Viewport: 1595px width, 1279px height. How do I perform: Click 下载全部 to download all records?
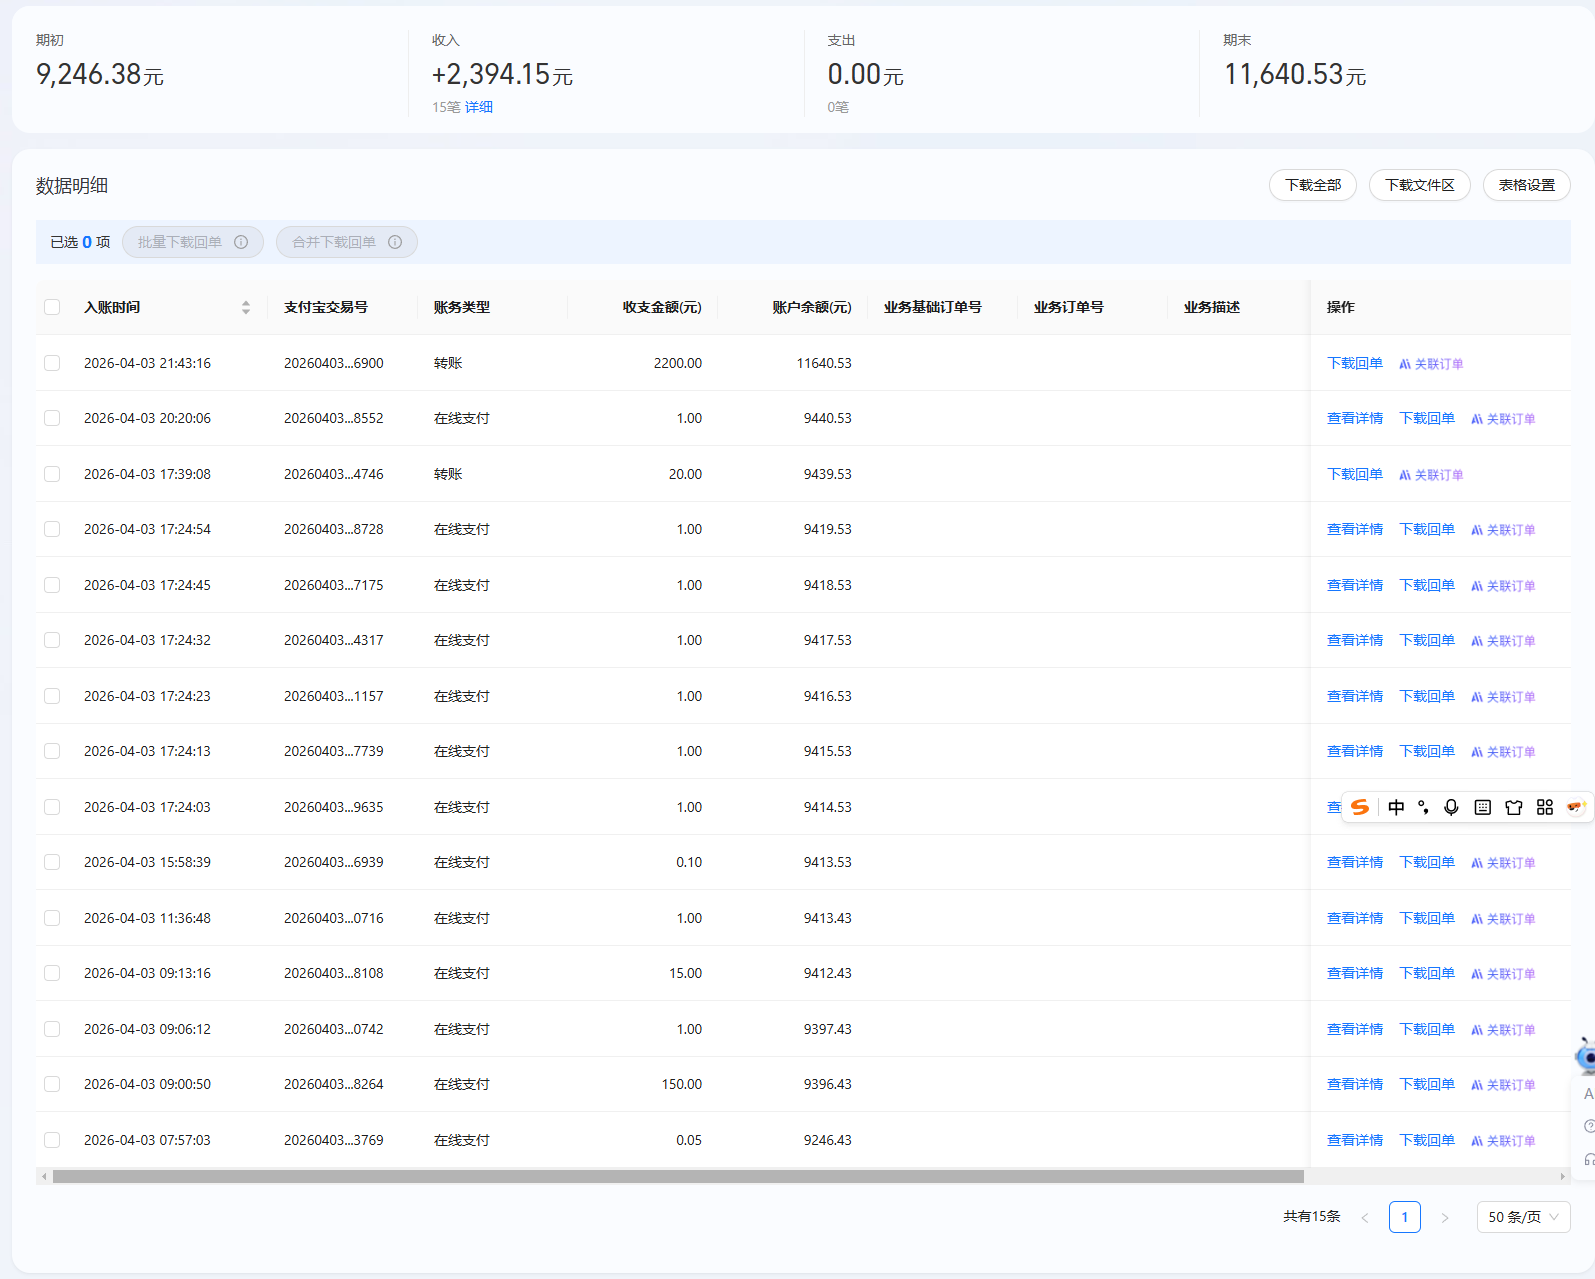[x=1312, y=185]
